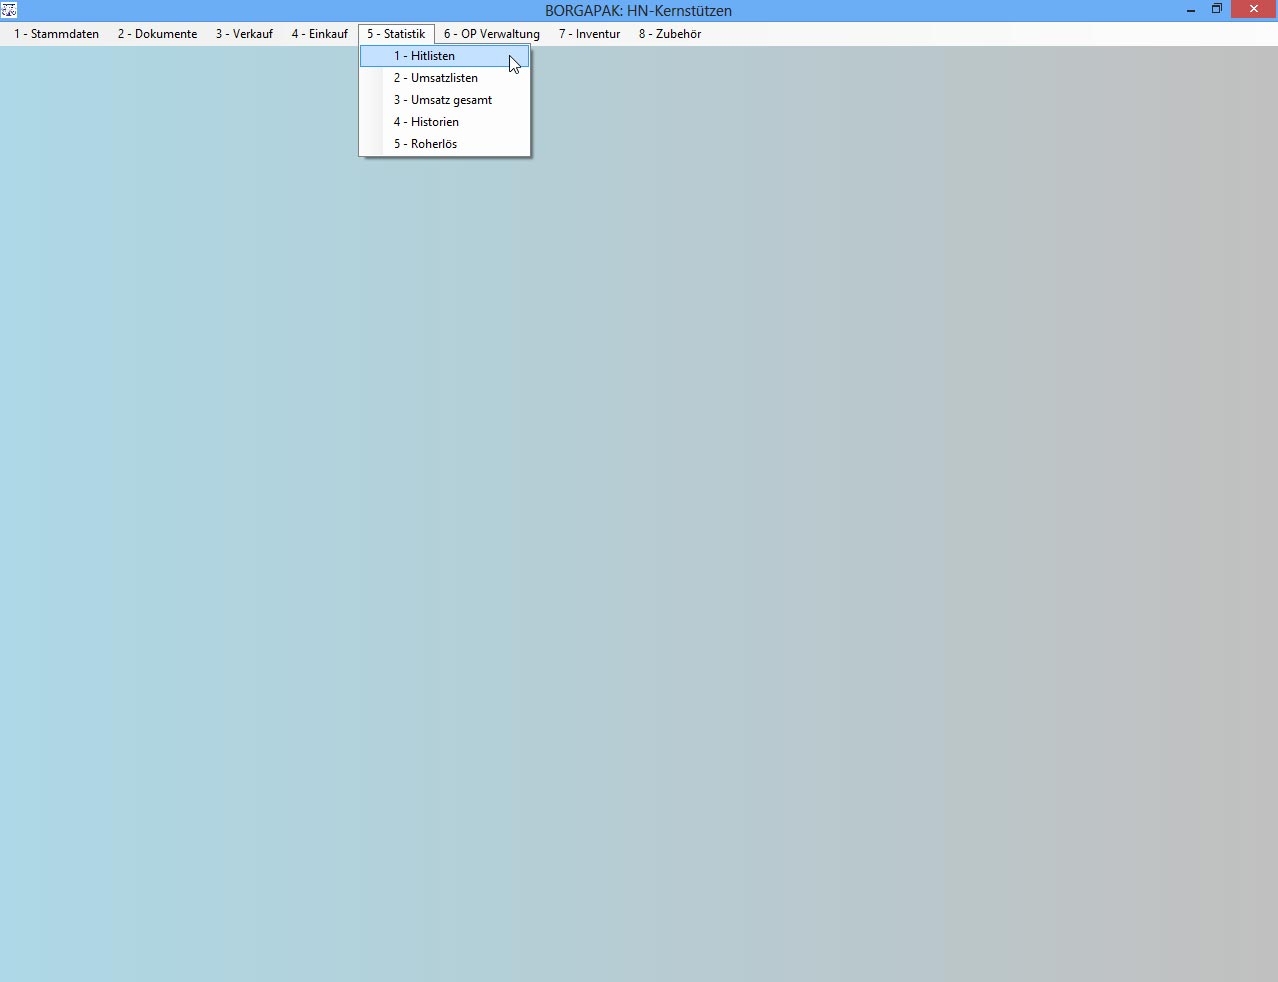Click the application icon in title bar
Screen dimensions: 1278x982
pyautogui.click(x=10, y=10)
